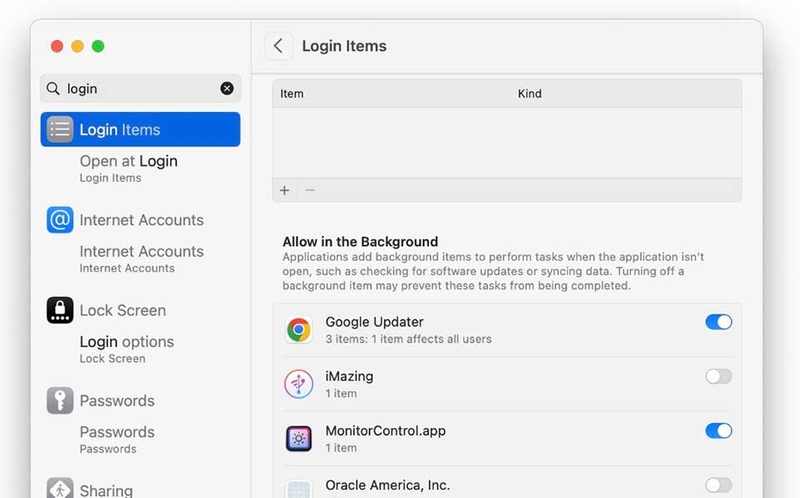Open Passwords sidebar heading
The image size is (800, 498).
pos(117,401)
